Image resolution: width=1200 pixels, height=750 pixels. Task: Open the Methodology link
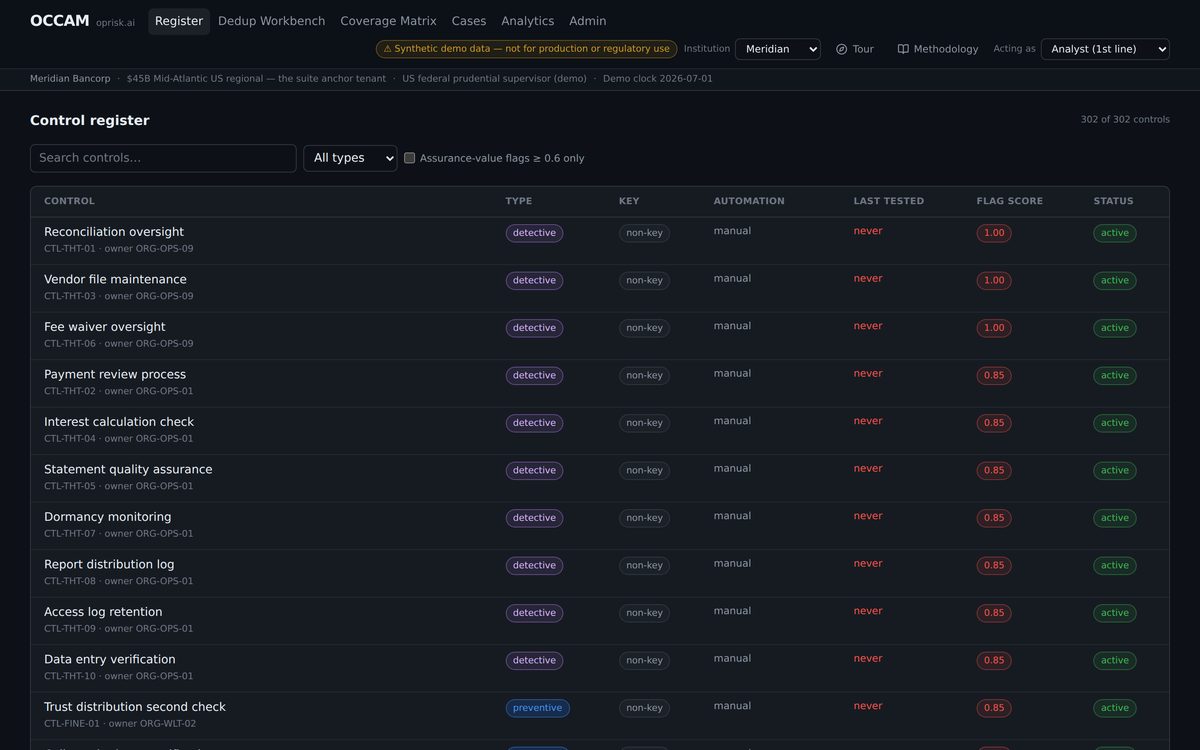[x=938, y=49]
